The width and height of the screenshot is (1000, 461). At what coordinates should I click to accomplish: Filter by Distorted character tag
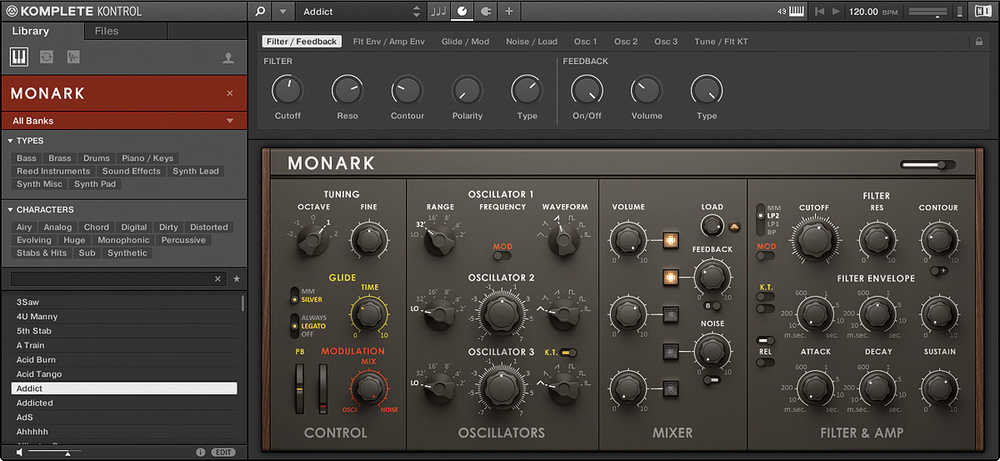pyautogui.click(x=209, y=227)
